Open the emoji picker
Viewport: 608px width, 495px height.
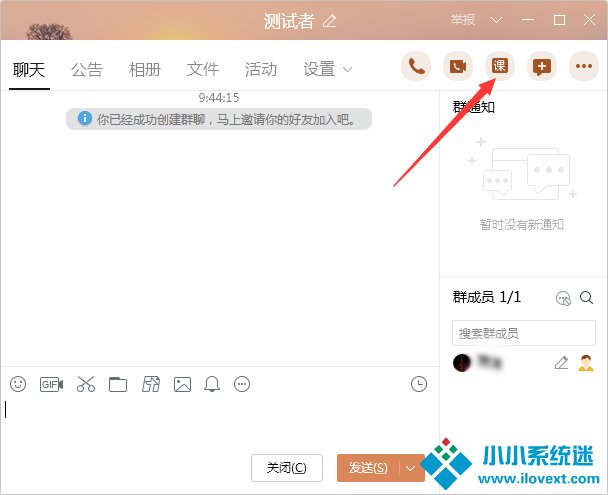(18, 384)
